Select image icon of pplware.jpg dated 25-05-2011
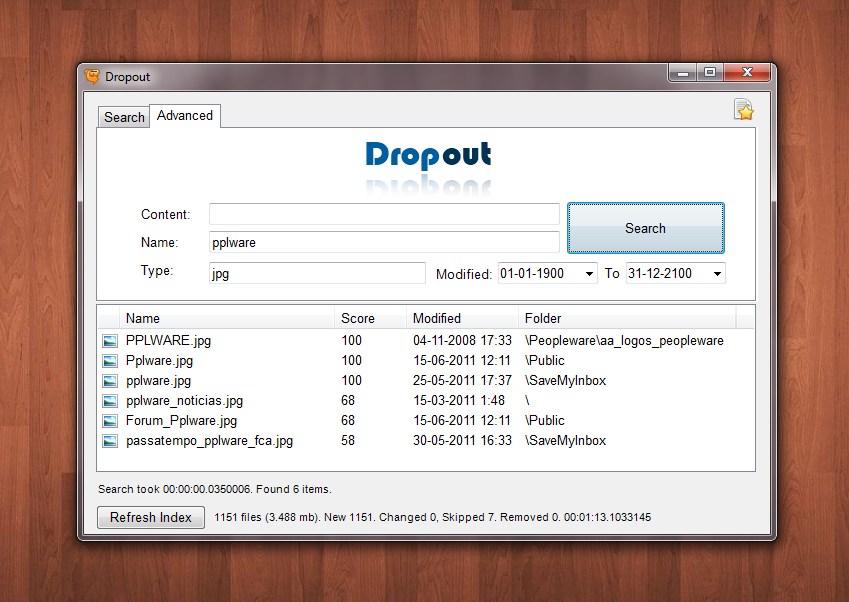Image resolution: width=849 pixels, height=602 pixels. [110, 381]
